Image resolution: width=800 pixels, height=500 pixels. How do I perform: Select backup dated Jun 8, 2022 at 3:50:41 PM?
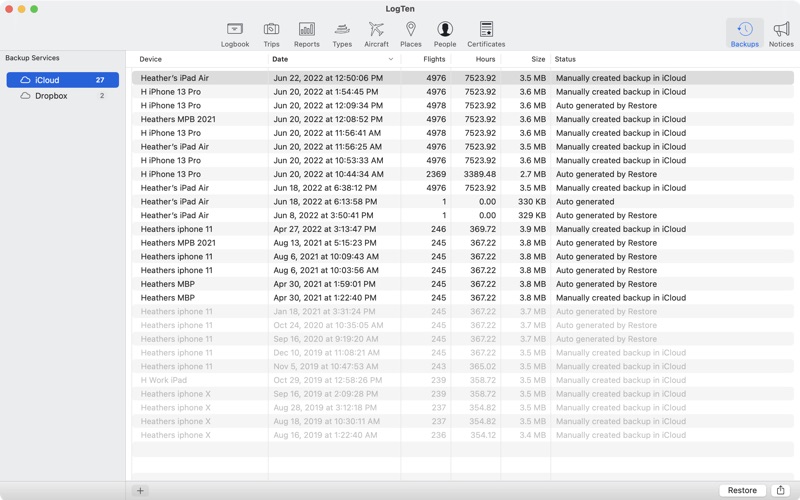pyautogui.click(x=463, y=215)
